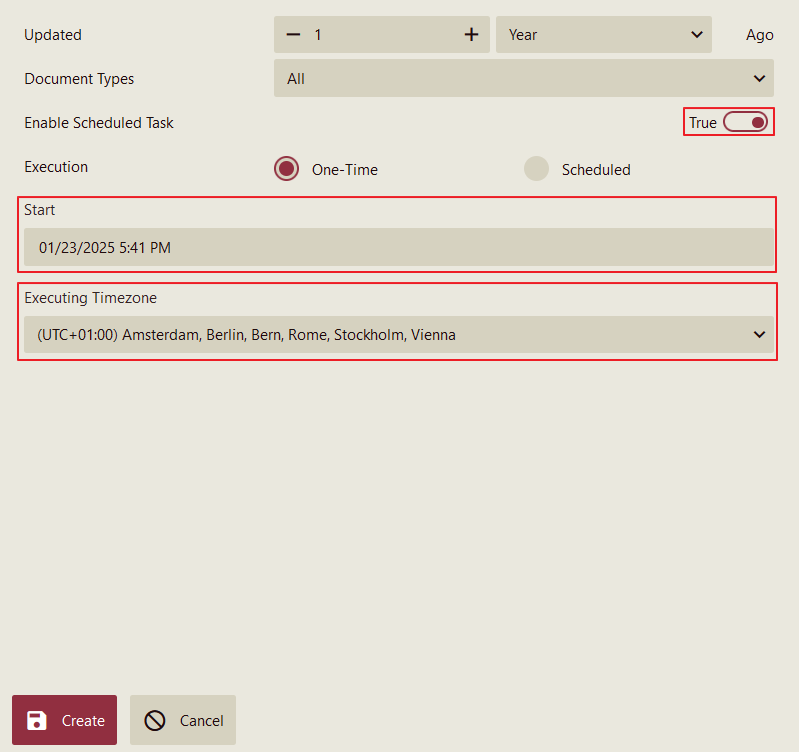This screenshot has height=752, width=799.
Task: Click the Start date and time field
Action: [397, 247]
